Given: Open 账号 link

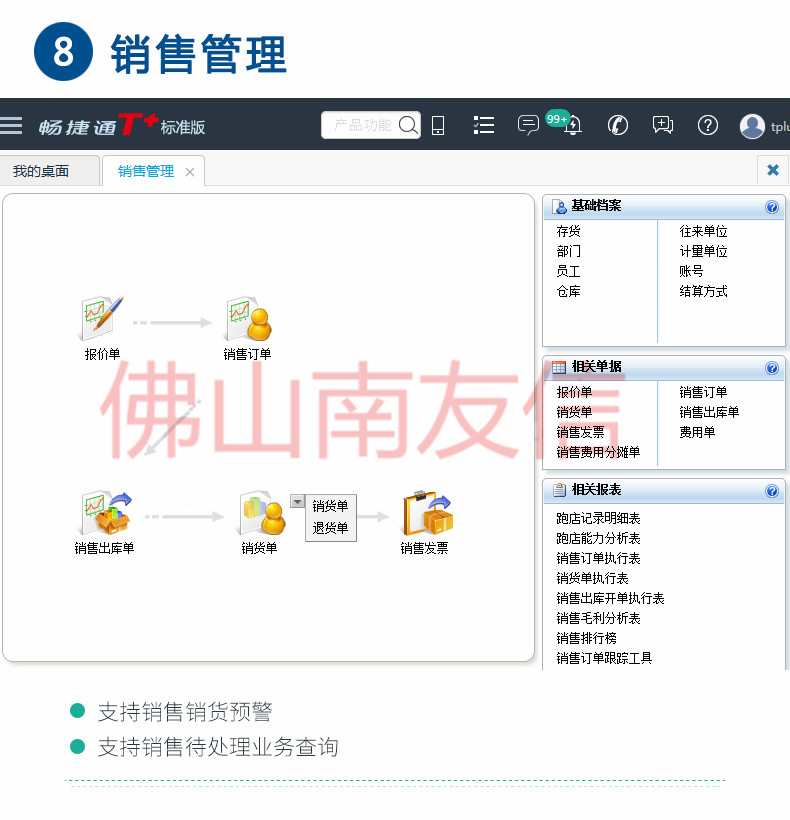Looking at the screenshot, I should point(691,271).
